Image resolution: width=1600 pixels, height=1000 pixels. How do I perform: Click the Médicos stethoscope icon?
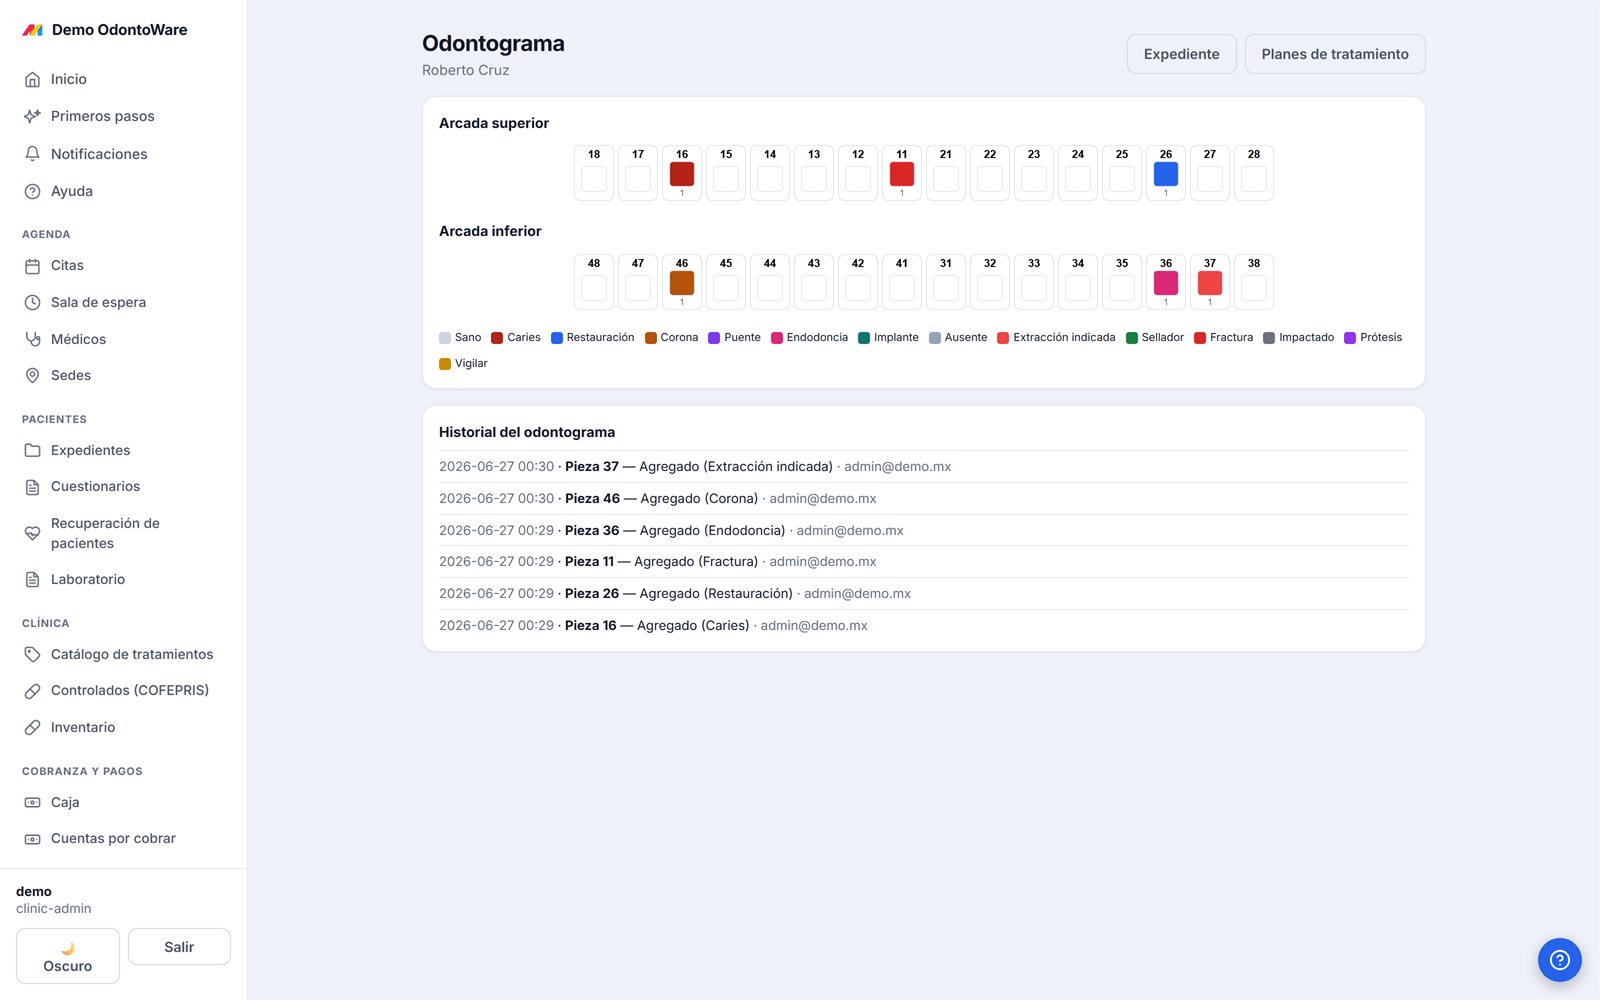click(x=32, y=339)
